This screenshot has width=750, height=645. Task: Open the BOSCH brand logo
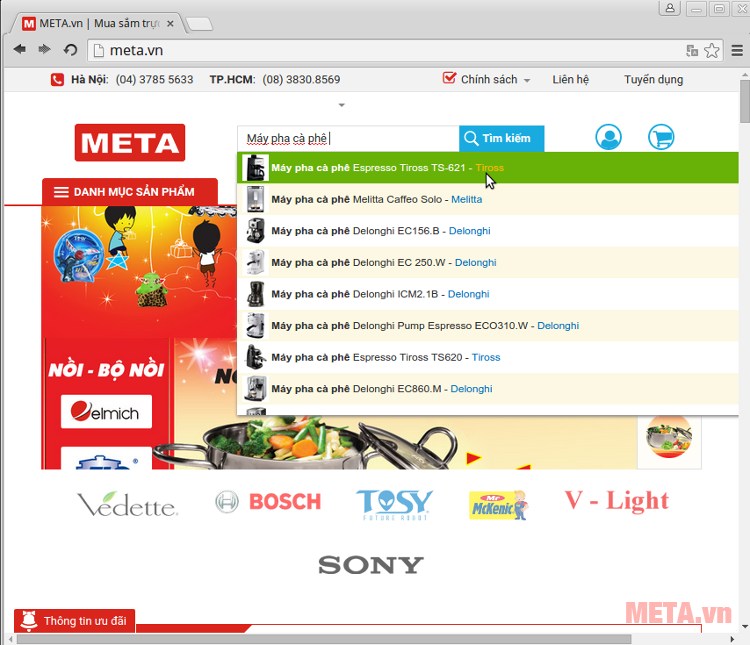268,502
